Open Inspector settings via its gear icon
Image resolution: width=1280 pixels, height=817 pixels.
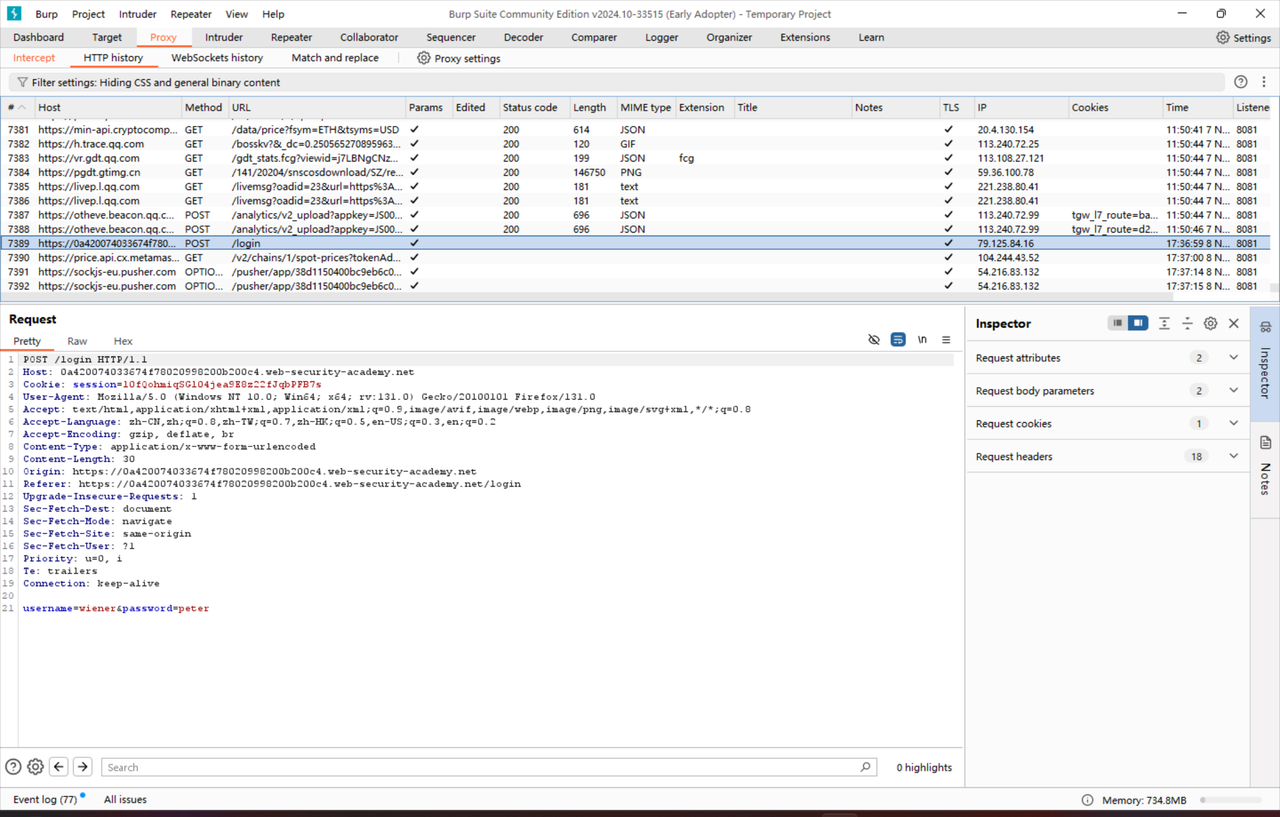[1210, 323]
